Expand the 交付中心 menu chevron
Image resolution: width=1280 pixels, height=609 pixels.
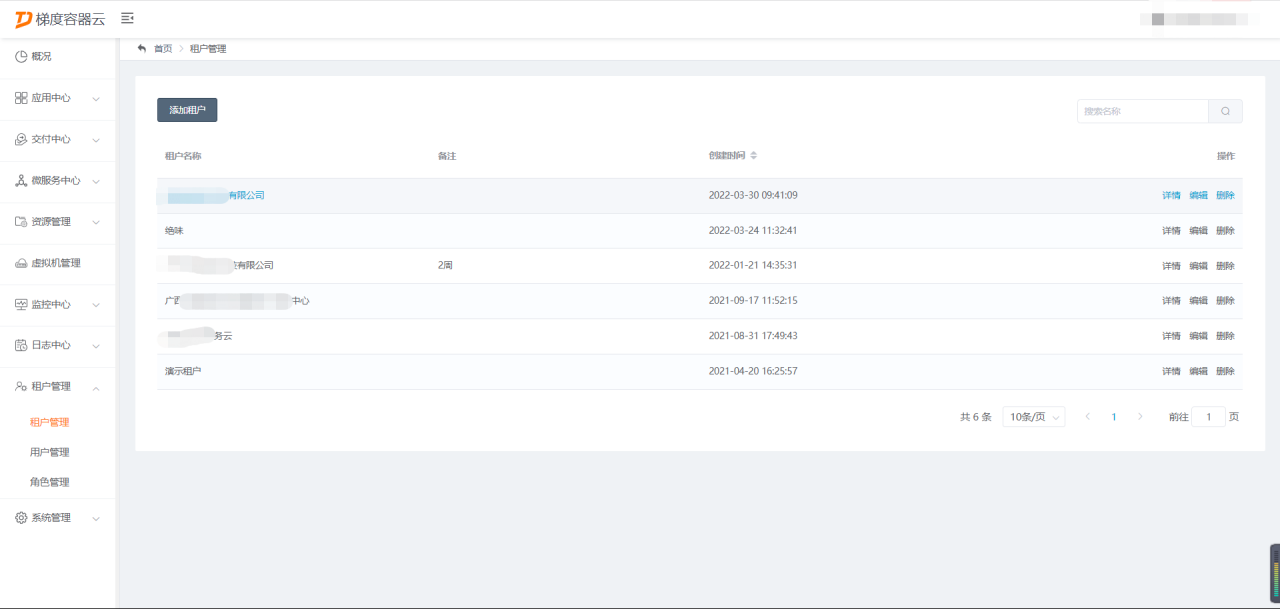tap(96, 140)
